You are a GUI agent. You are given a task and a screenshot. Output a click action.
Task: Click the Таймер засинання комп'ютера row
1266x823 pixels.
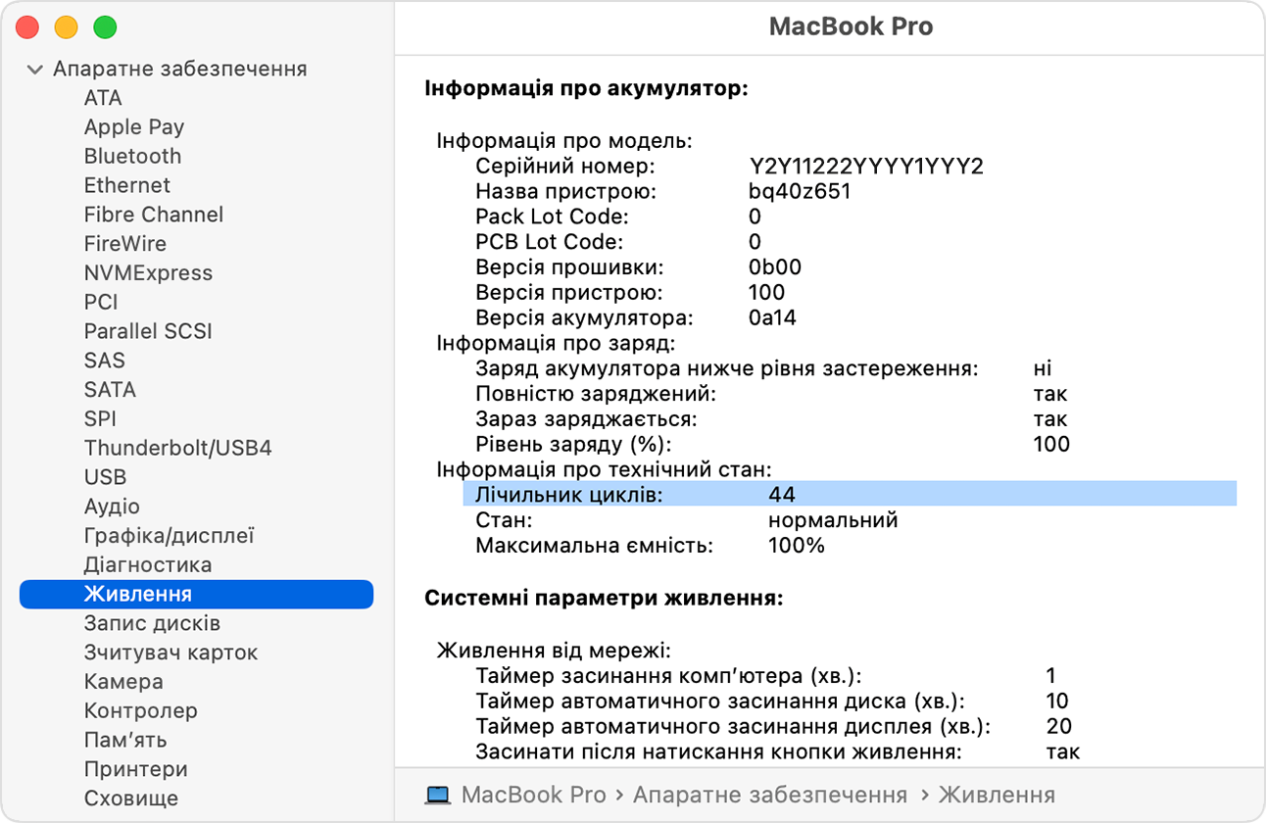pyautogui.click(x=766, y=675)
